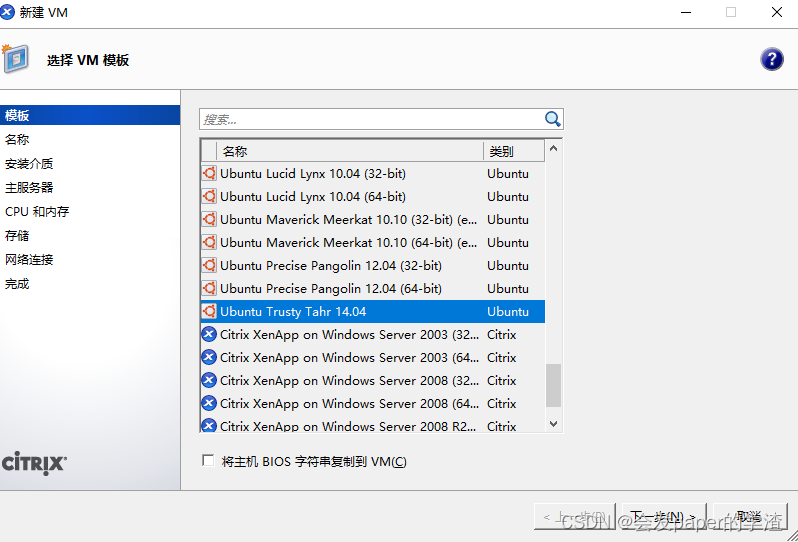The height and width of the screenshot is (542, 798).
Task: Enable copying host BIOS strings to VM
Action: pos(208,461)
